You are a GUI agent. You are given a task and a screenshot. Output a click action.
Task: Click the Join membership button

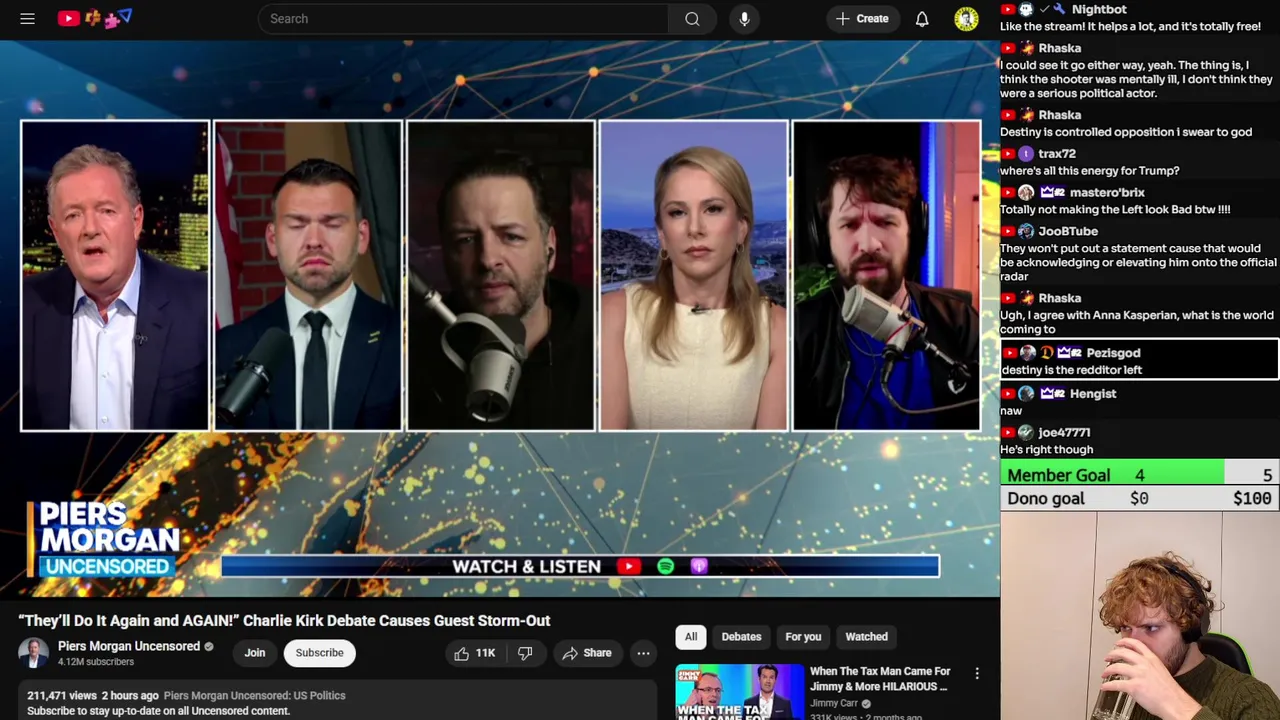click(255, 653)
